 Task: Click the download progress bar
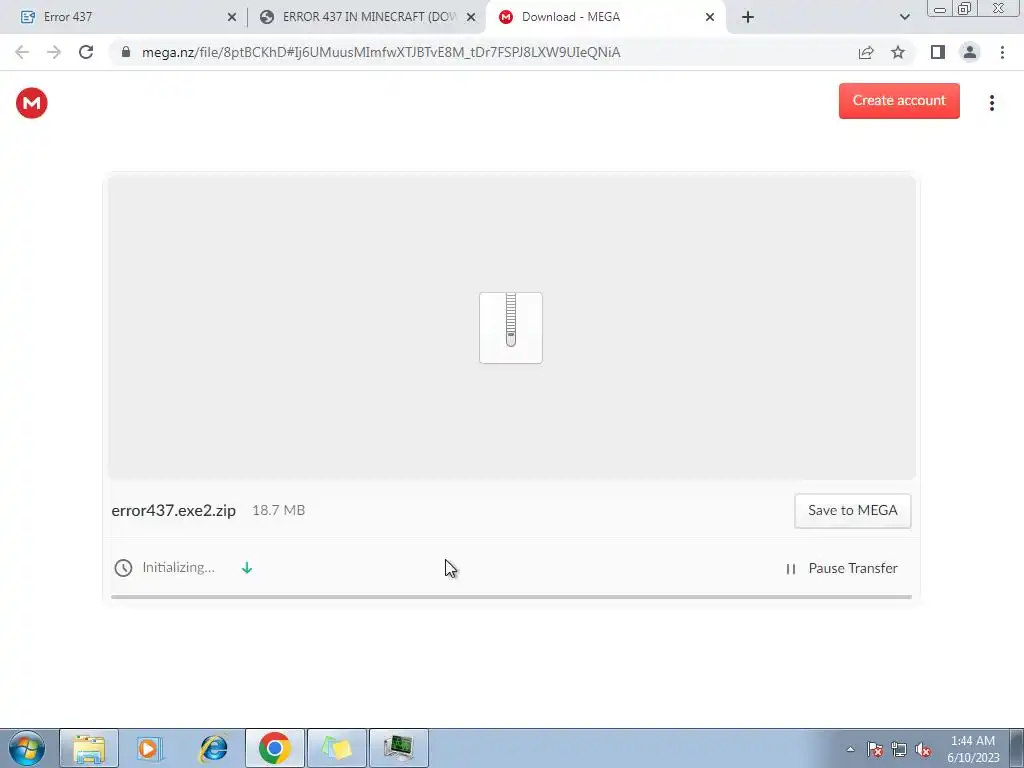511,596
